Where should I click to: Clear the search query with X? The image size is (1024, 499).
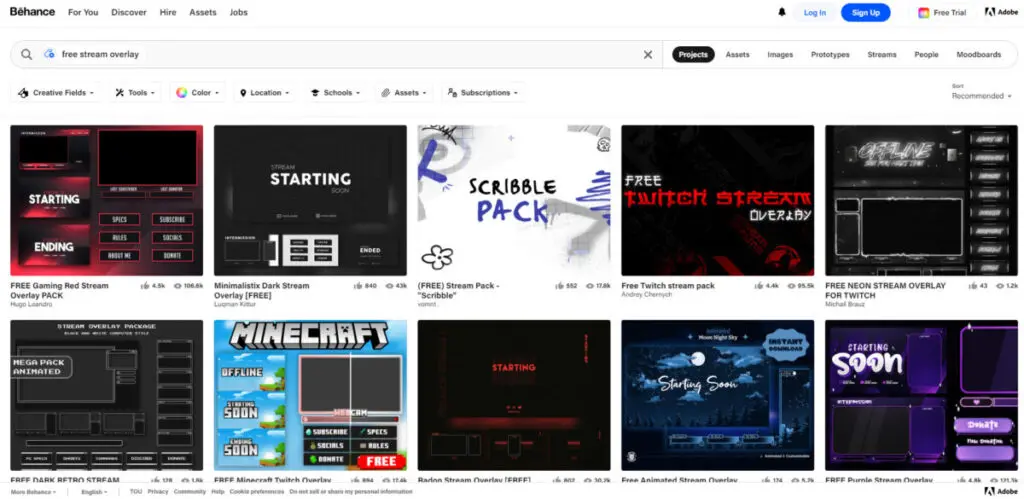(648, 55)
